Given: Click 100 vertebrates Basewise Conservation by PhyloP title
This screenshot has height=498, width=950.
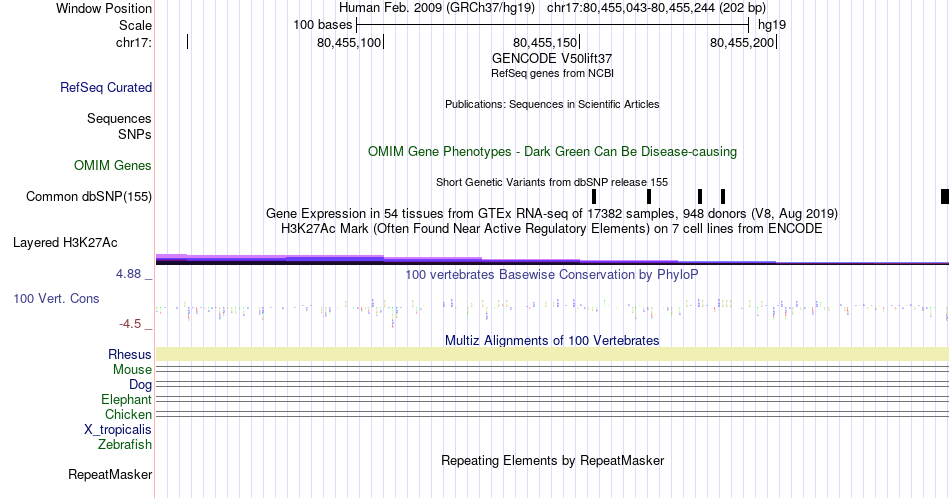Looking at the screenshot, I should [x=552, y=274].
